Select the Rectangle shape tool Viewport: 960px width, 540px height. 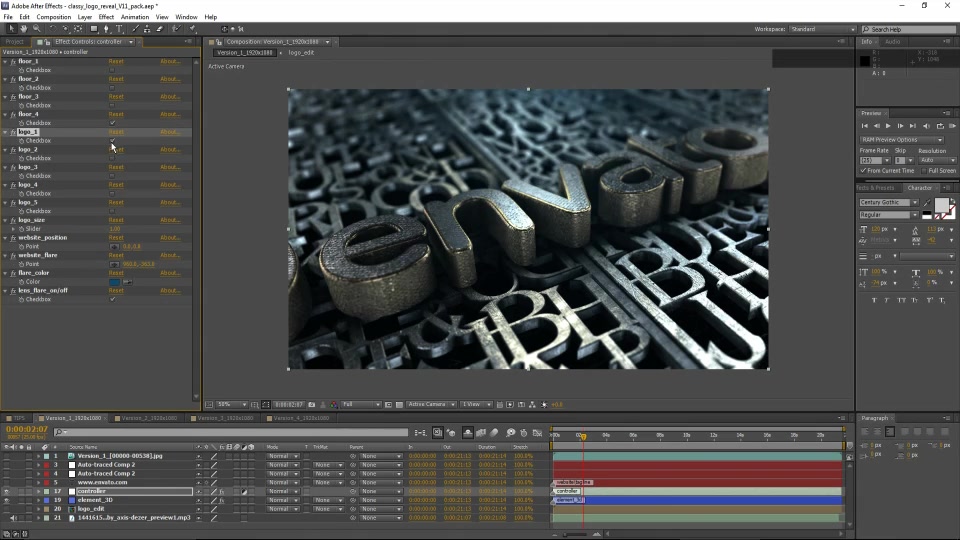click(x=94, y=29)
